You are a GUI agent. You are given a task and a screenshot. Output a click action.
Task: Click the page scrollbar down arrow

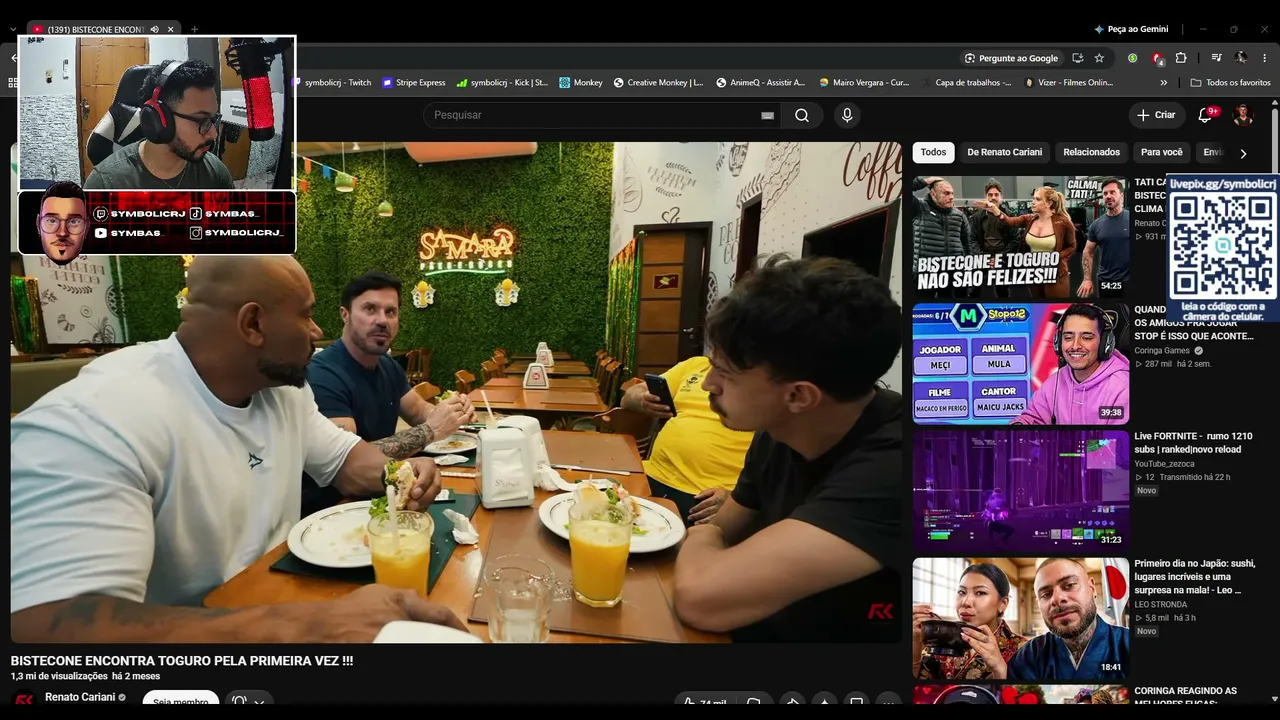coord(1273,699)
